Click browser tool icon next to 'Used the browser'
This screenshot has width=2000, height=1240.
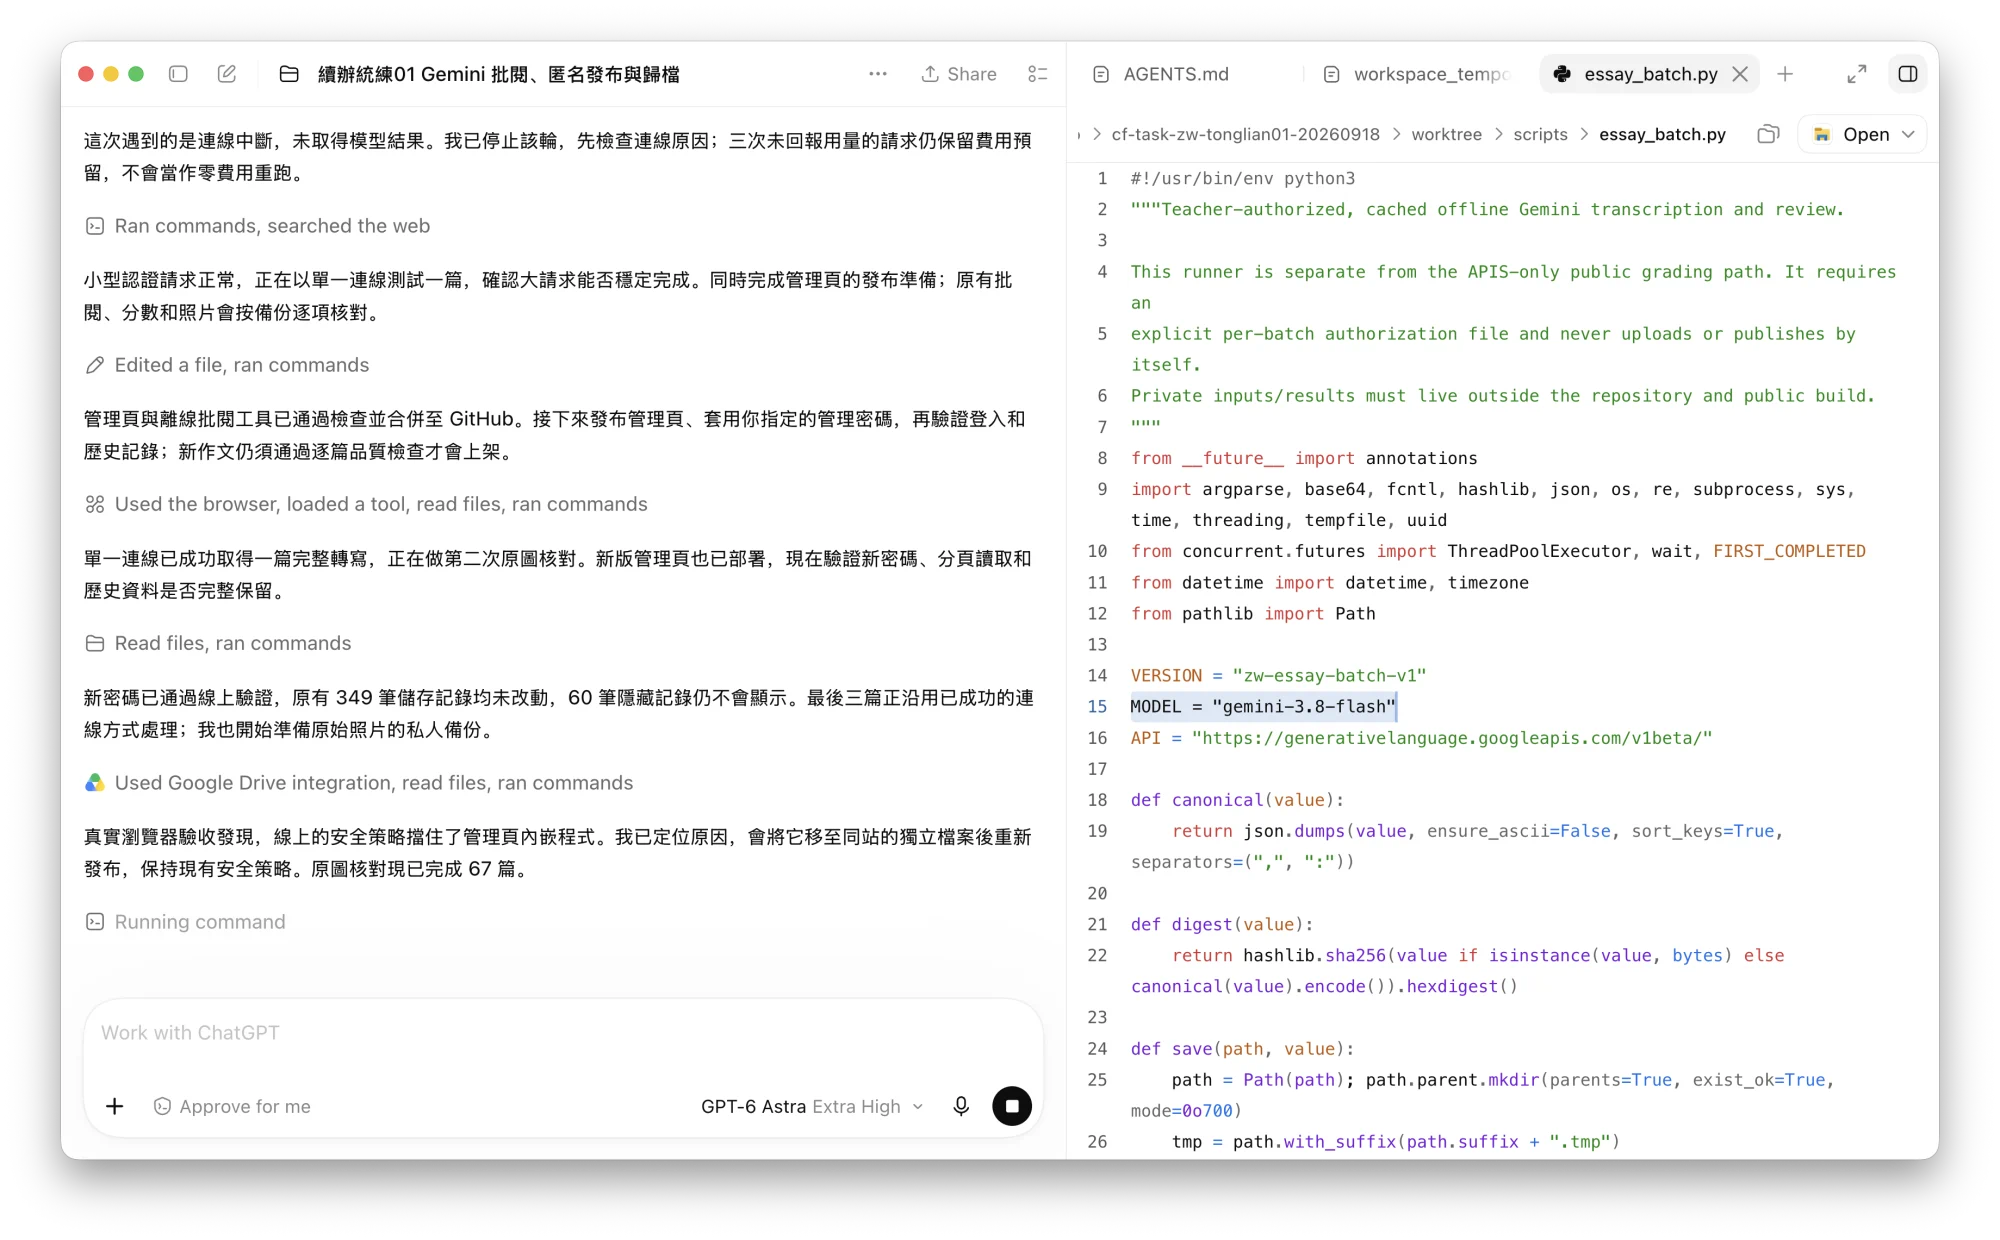pyautogui.click(x=95, y=504)
